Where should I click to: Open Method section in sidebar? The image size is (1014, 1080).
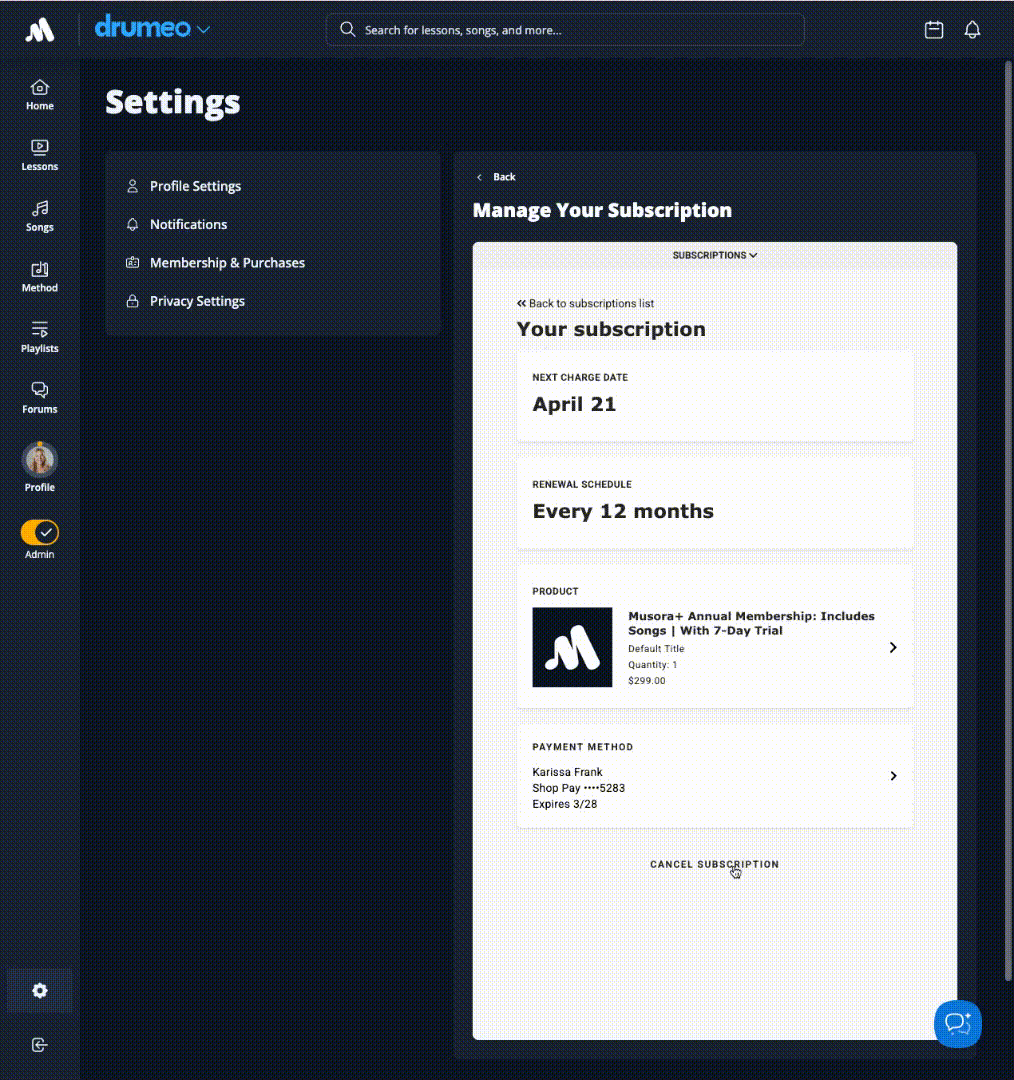click(x=40, y=277)
